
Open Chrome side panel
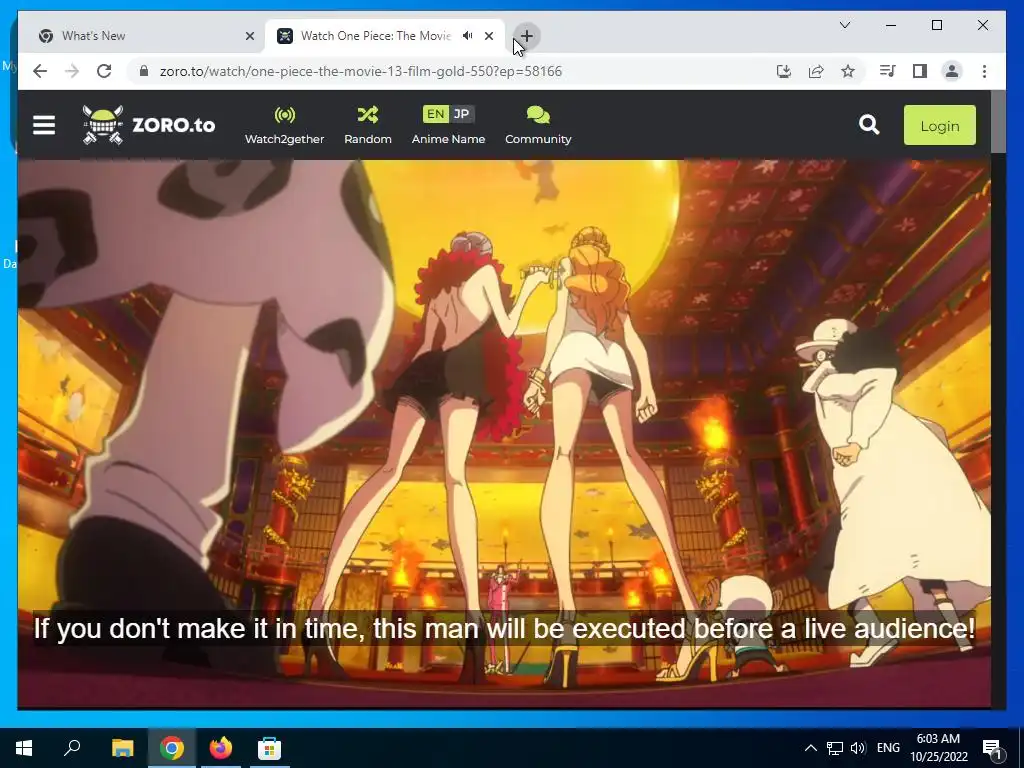click(920, 71)
